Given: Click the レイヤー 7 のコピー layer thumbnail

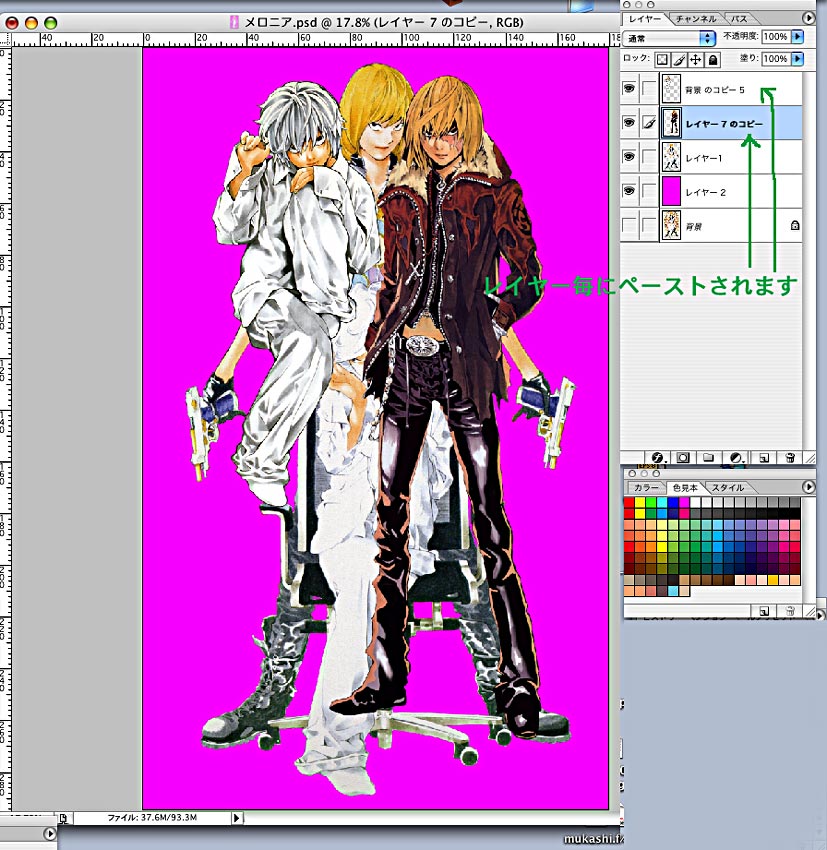Looking at the screenshot, I should 671,123.
